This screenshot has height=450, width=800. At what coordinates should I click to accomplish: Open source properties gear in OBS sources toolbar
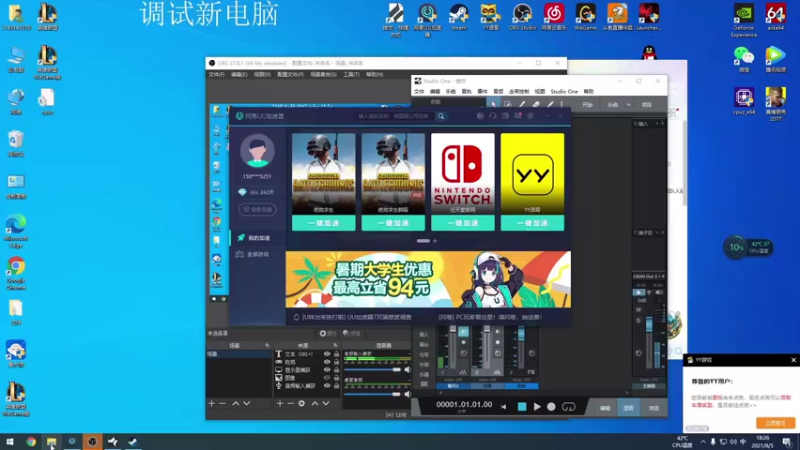(302, 403)
